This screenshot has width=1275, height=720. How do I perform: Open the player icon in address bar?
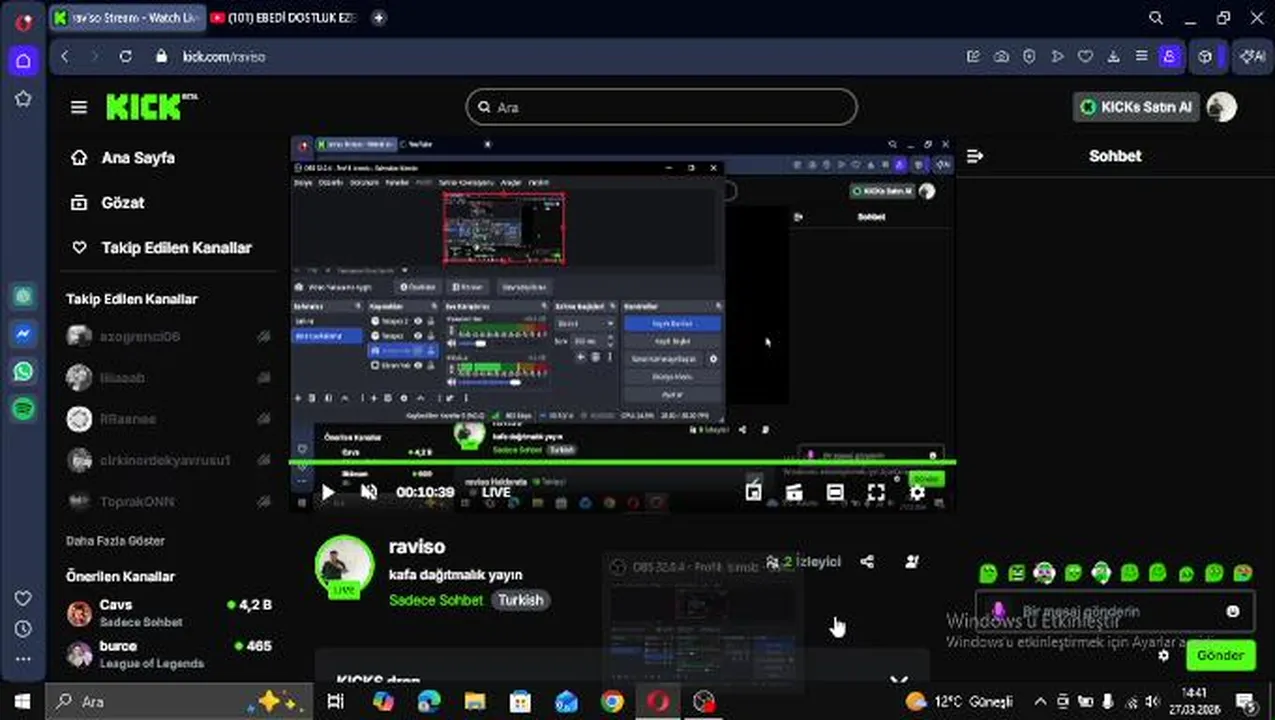click(x=1057, y=57)
